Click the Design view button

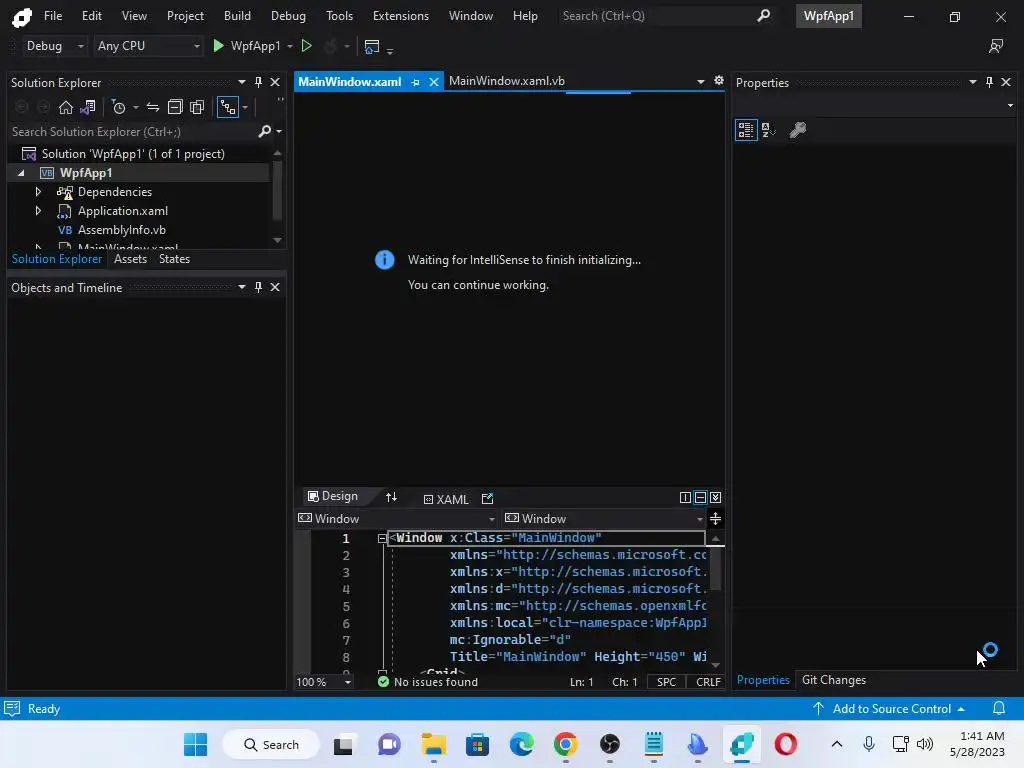333,496
